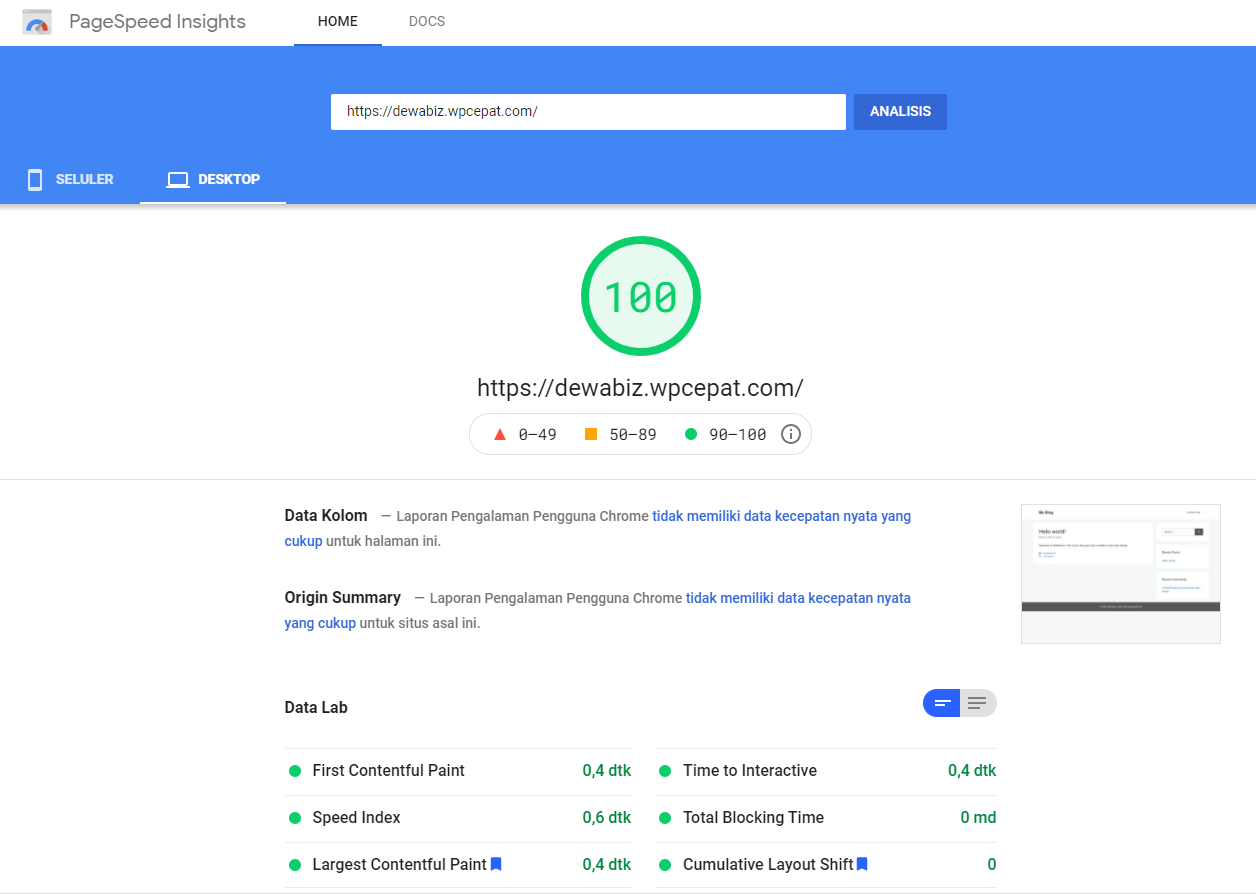The image size is (1256, 894).
Task: Click the red triangle 0–49 legend icon
Action: [x=500, y=434]
